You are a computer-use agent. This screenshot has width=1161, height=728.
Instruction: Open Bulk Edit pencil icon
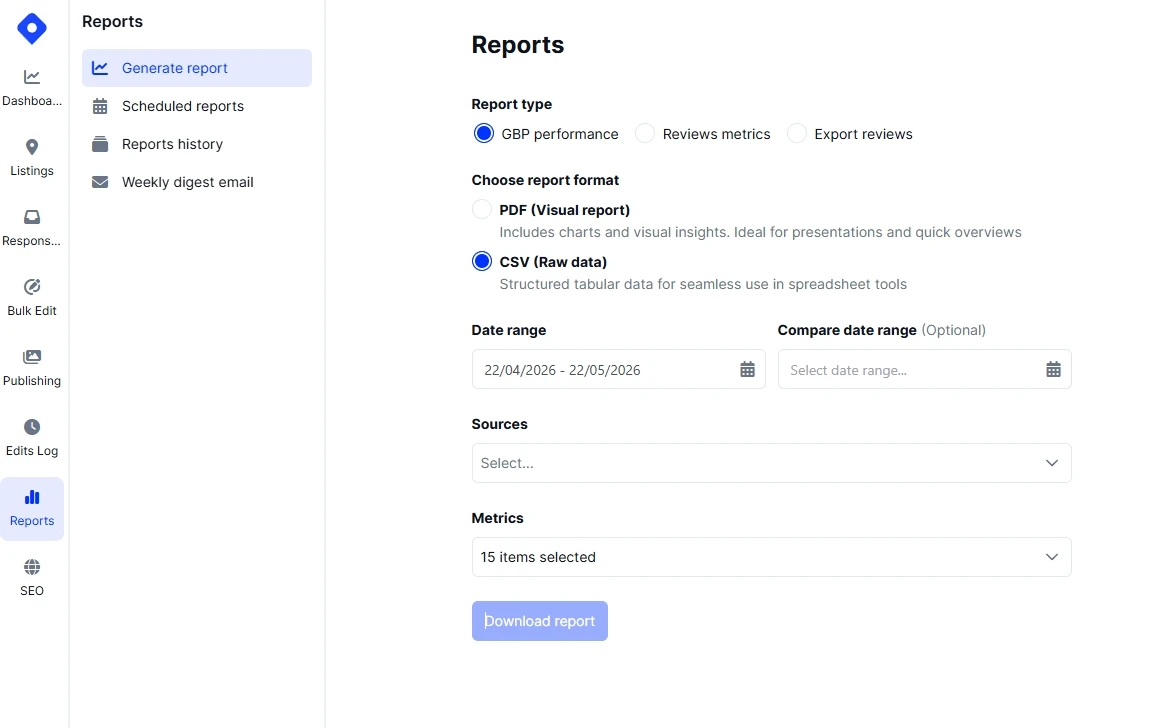pyautogui.click(x=32, y=287)
